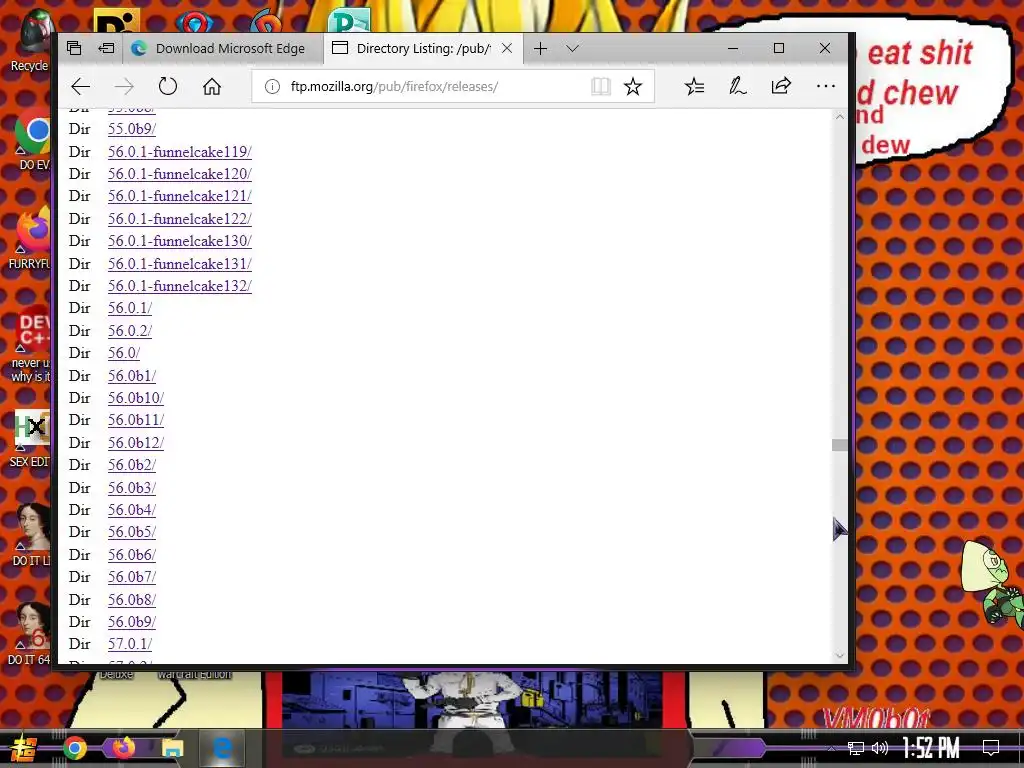Image resolution: width=1024 pixels, height=768 pixels.
Task: Open the 56.0b7/ beta folder
Action: [x=132, y=577]
